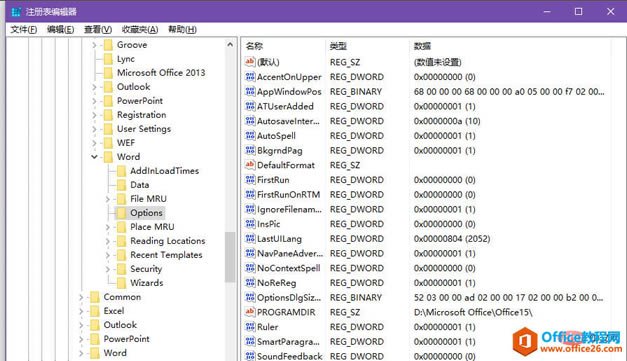
Task: Select the NoReReg value icon
Action: pyautogui.click(x=250, y=283)
